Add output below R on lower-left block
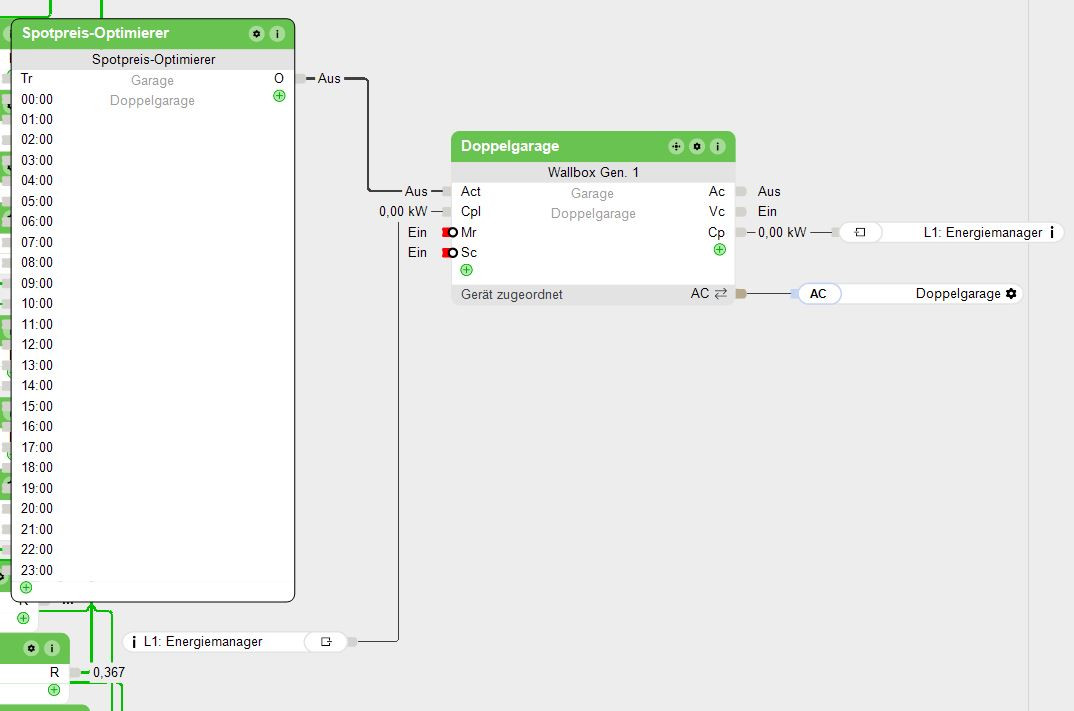The height and width of the screenshot is (711, 1074). pyautogui.click(x=54, y=690)
